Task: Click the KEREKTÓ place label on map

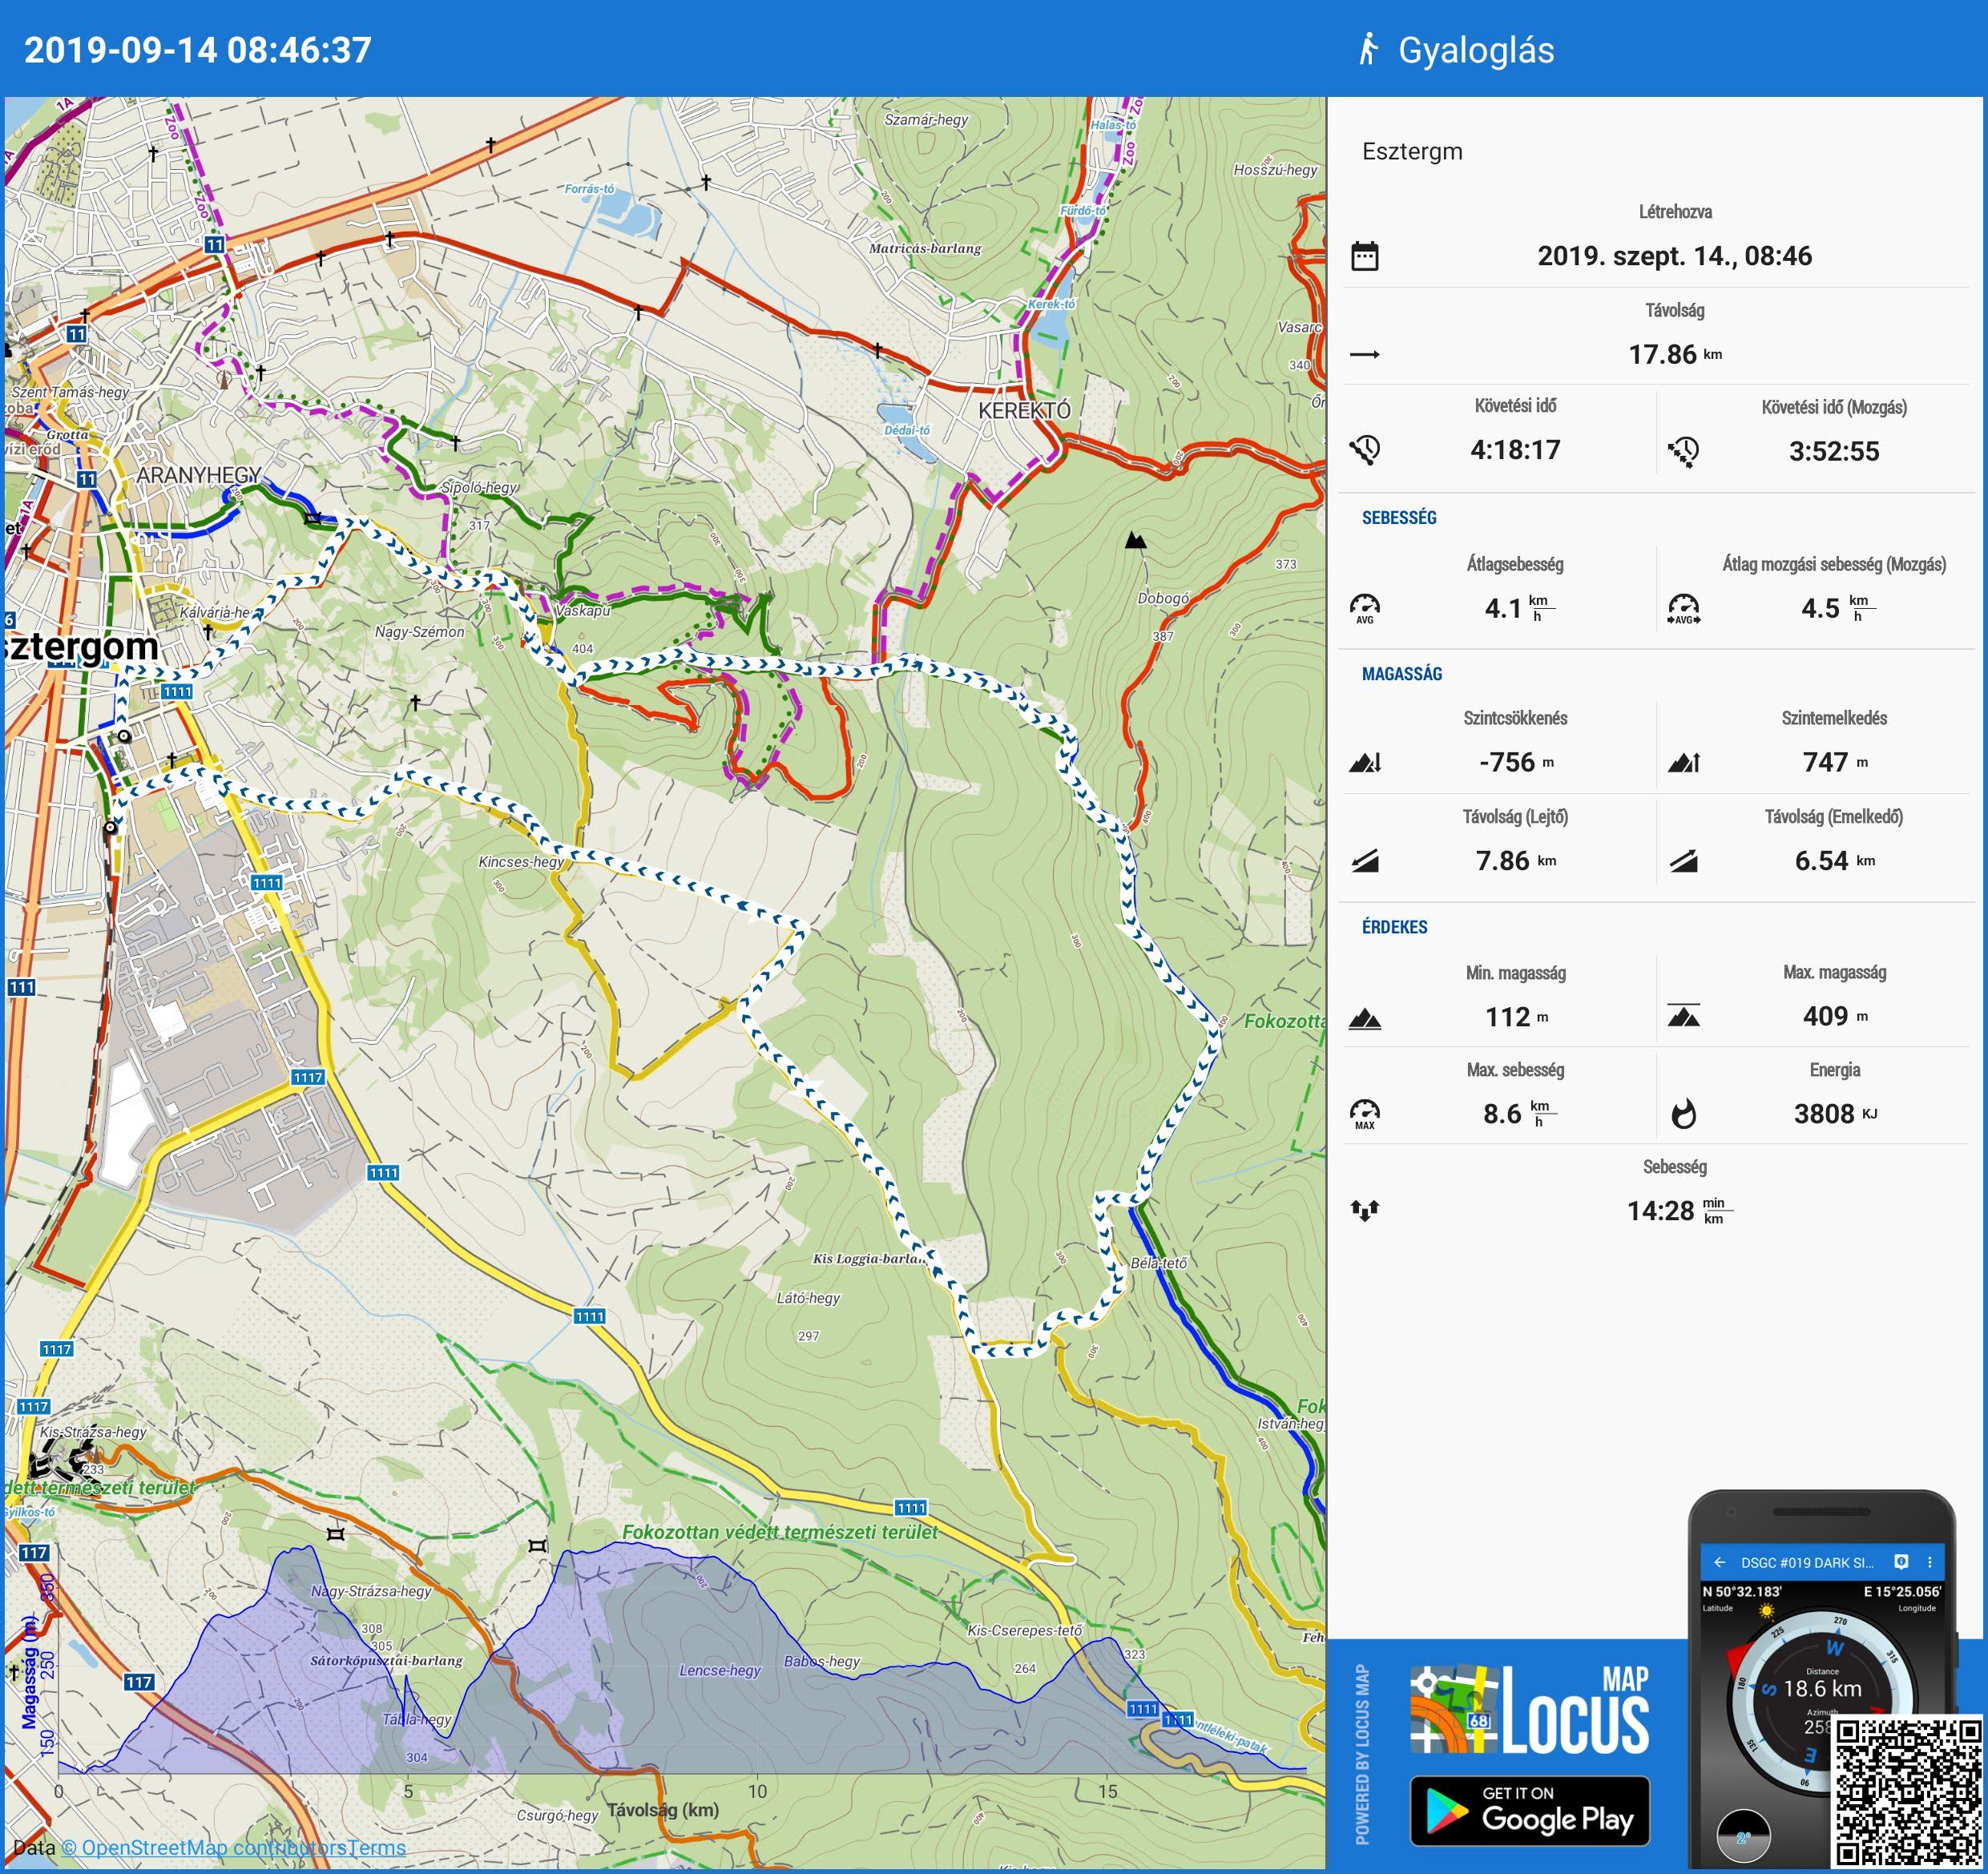Action: click(1024, 410)
